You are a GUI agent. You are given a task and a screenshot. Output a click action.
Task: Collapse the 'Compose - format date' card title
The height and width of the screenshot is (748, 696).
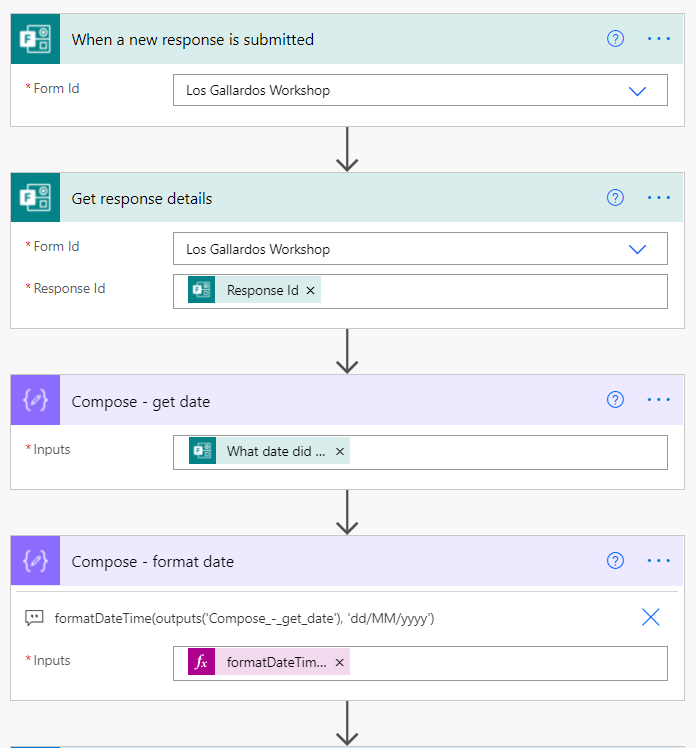point(152,562)
